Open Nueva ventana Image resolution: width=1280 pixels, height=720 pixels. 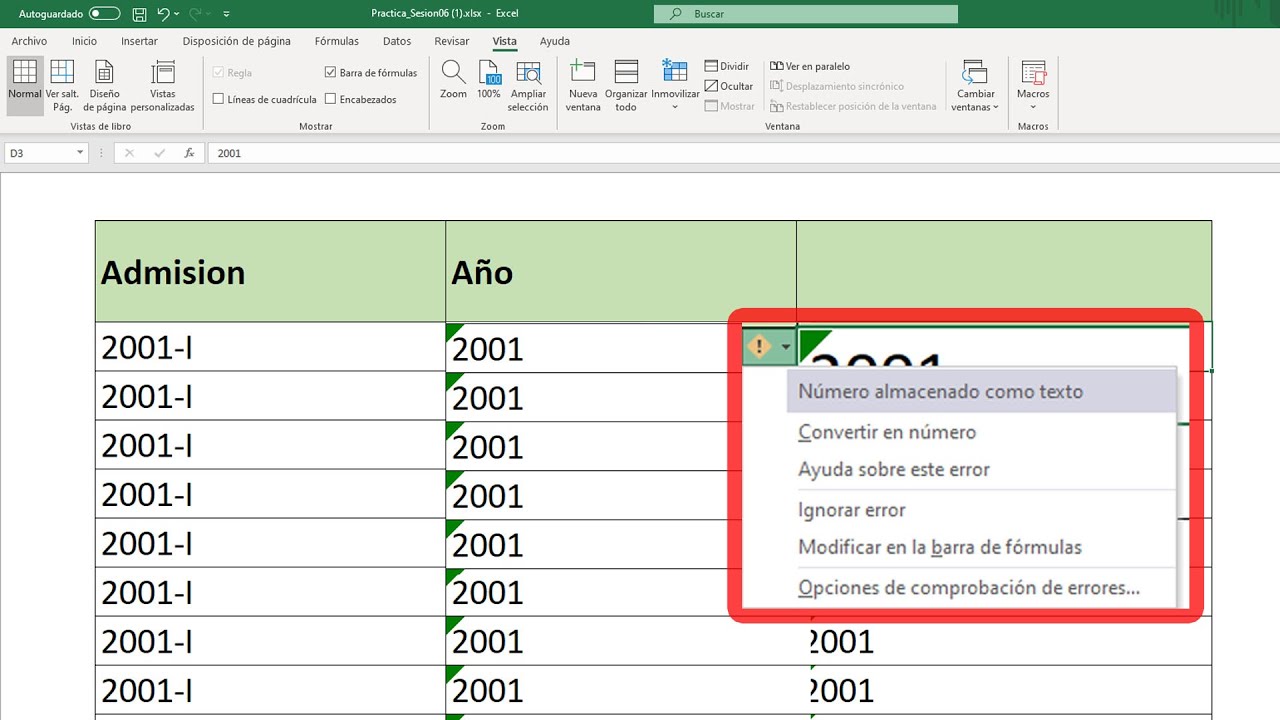[582, 73]
